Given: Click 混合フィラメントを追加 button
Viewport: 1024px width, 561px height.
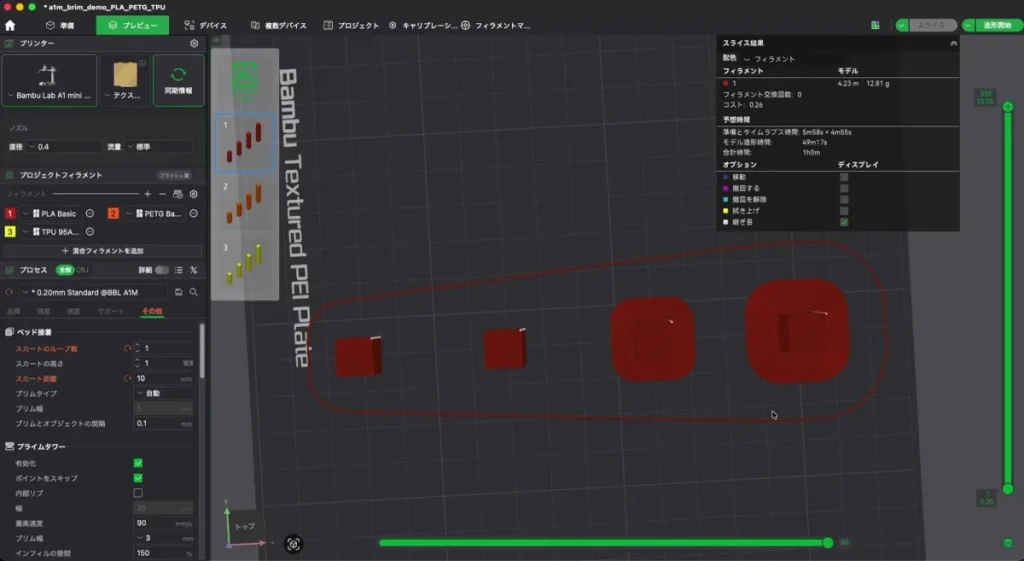Looking at the screenshot, I should 103,251.
